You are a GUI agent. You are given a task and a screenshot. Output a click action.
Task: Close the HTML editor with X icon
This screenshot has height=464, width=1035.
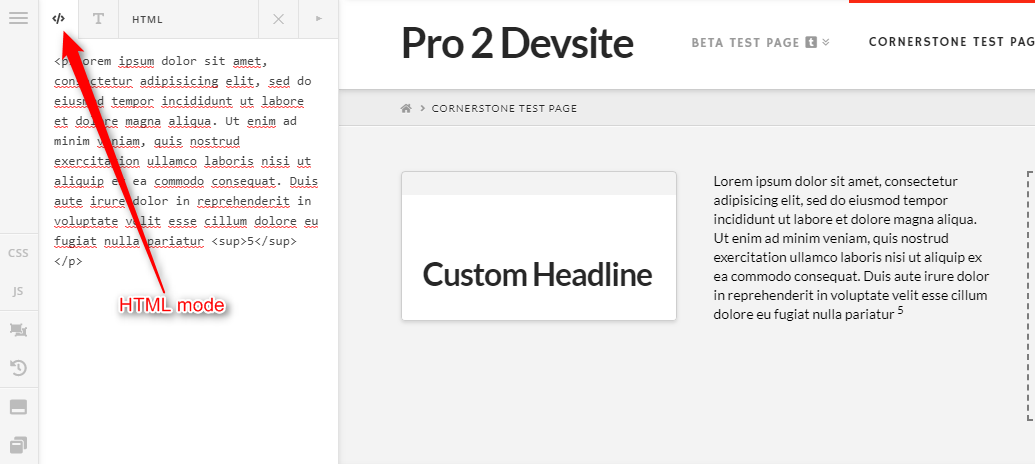(279, 19)
